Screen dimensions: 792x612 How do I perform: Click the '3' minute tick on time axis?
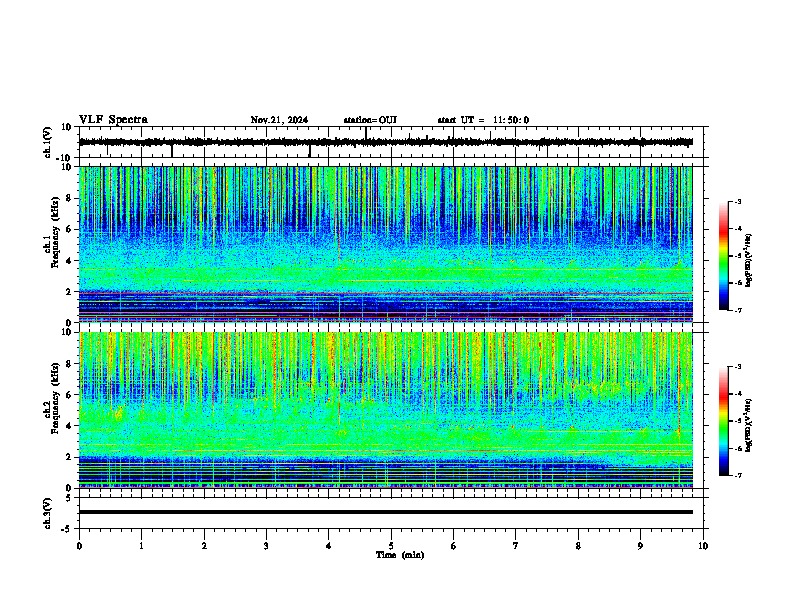click(x=266, y=546)
